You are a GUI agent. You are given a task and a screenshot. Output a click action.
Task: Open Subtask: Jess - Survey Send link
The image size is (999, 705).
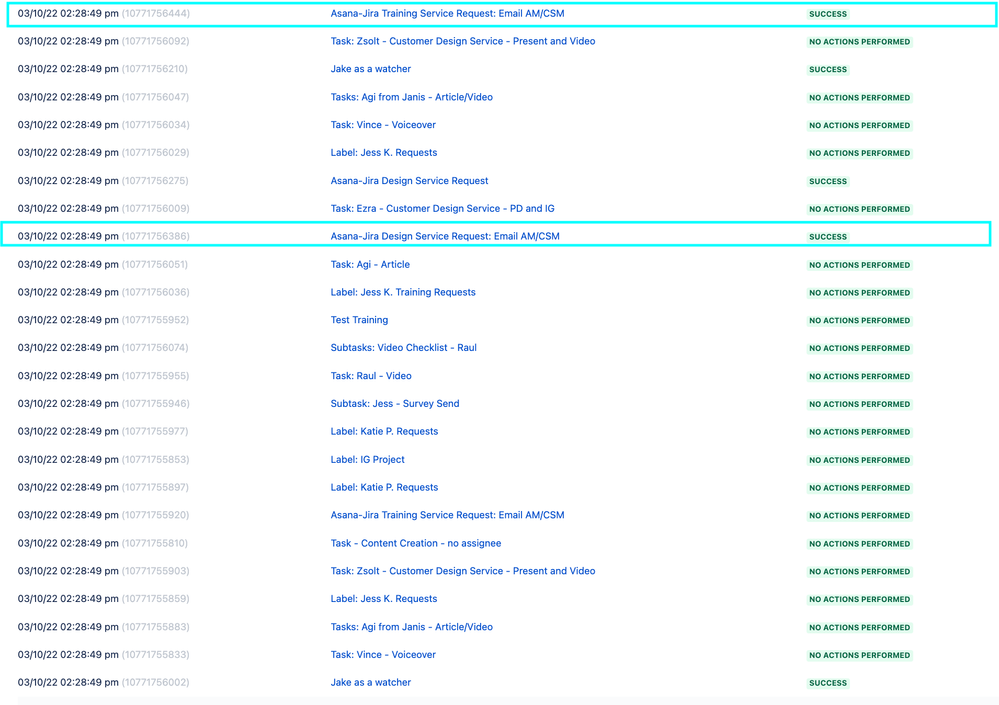[395, 404]
